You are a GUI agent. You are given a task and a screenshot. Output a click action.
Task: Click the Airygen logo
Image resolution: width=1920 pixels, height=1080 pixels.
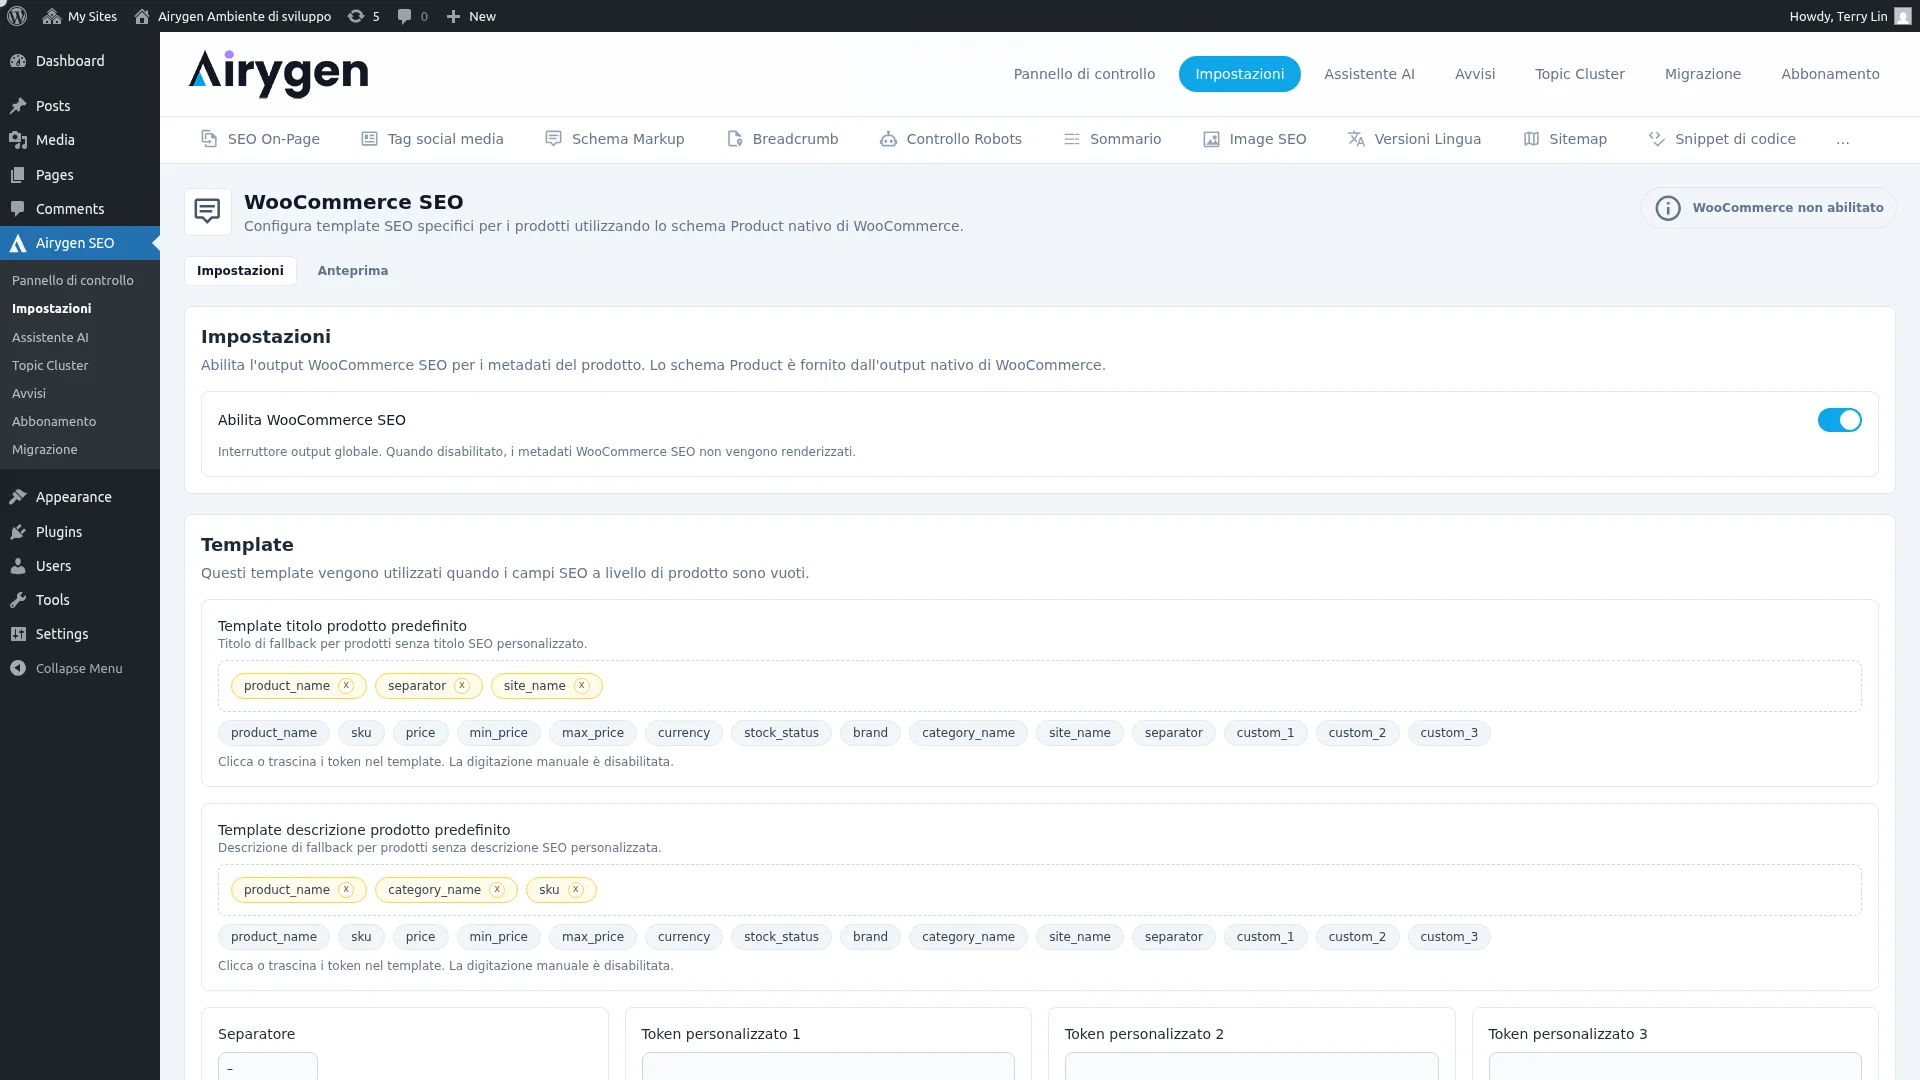pyautogui.click(x=278, y=74)
